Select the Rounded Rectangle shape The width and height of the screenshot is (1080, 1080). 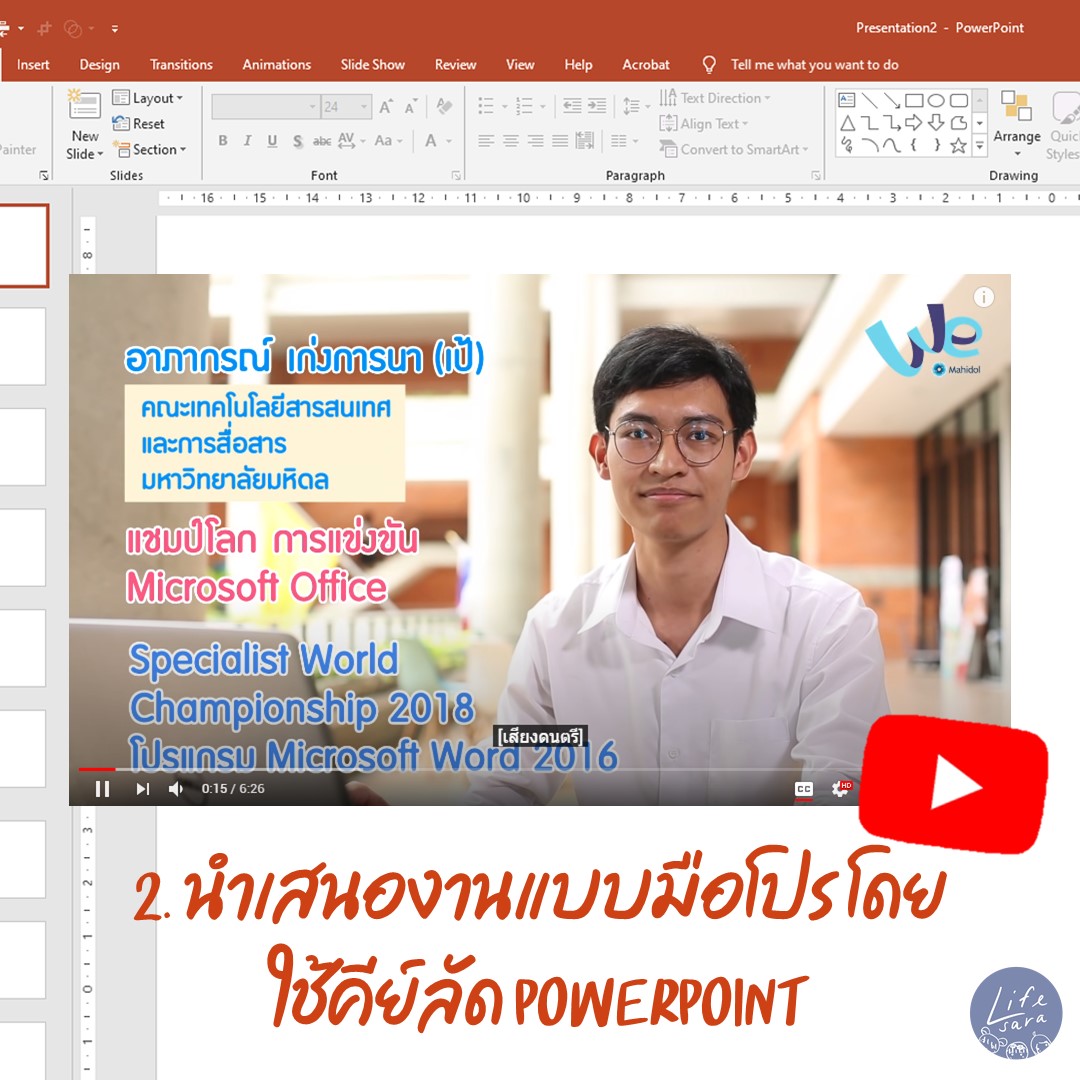959,100
